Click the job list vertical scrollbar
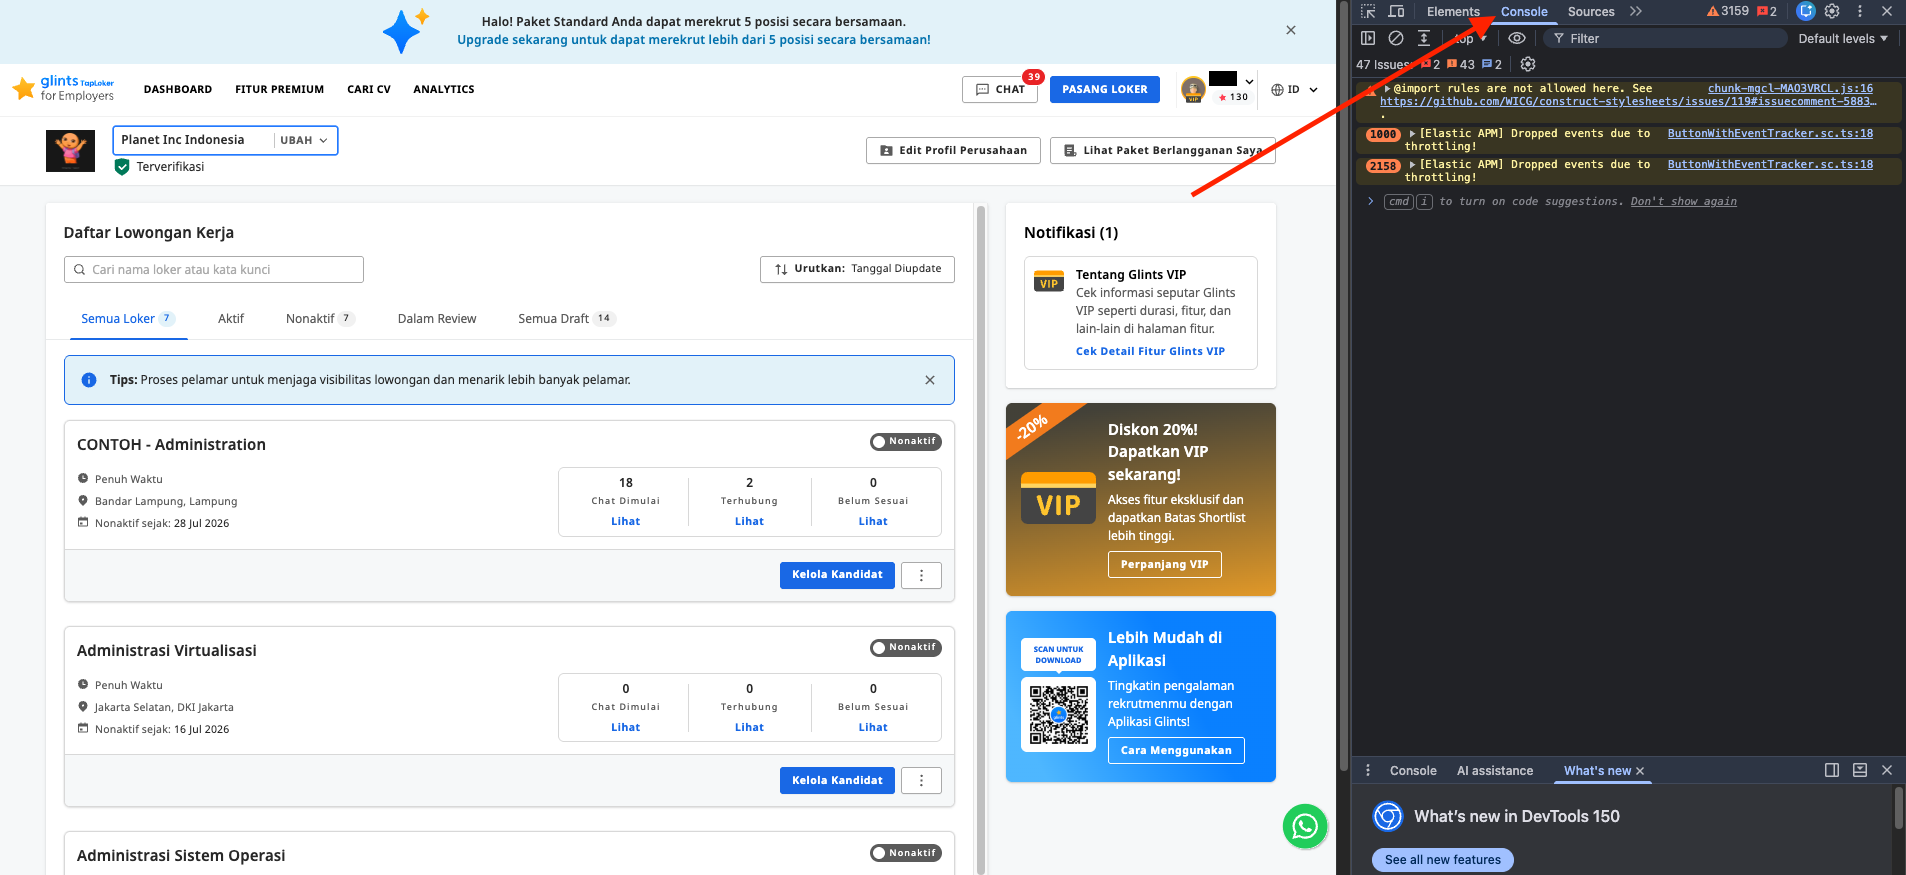Image resolution: width=1906 pixels, height=875 pixels. click(x=981, y=540)
